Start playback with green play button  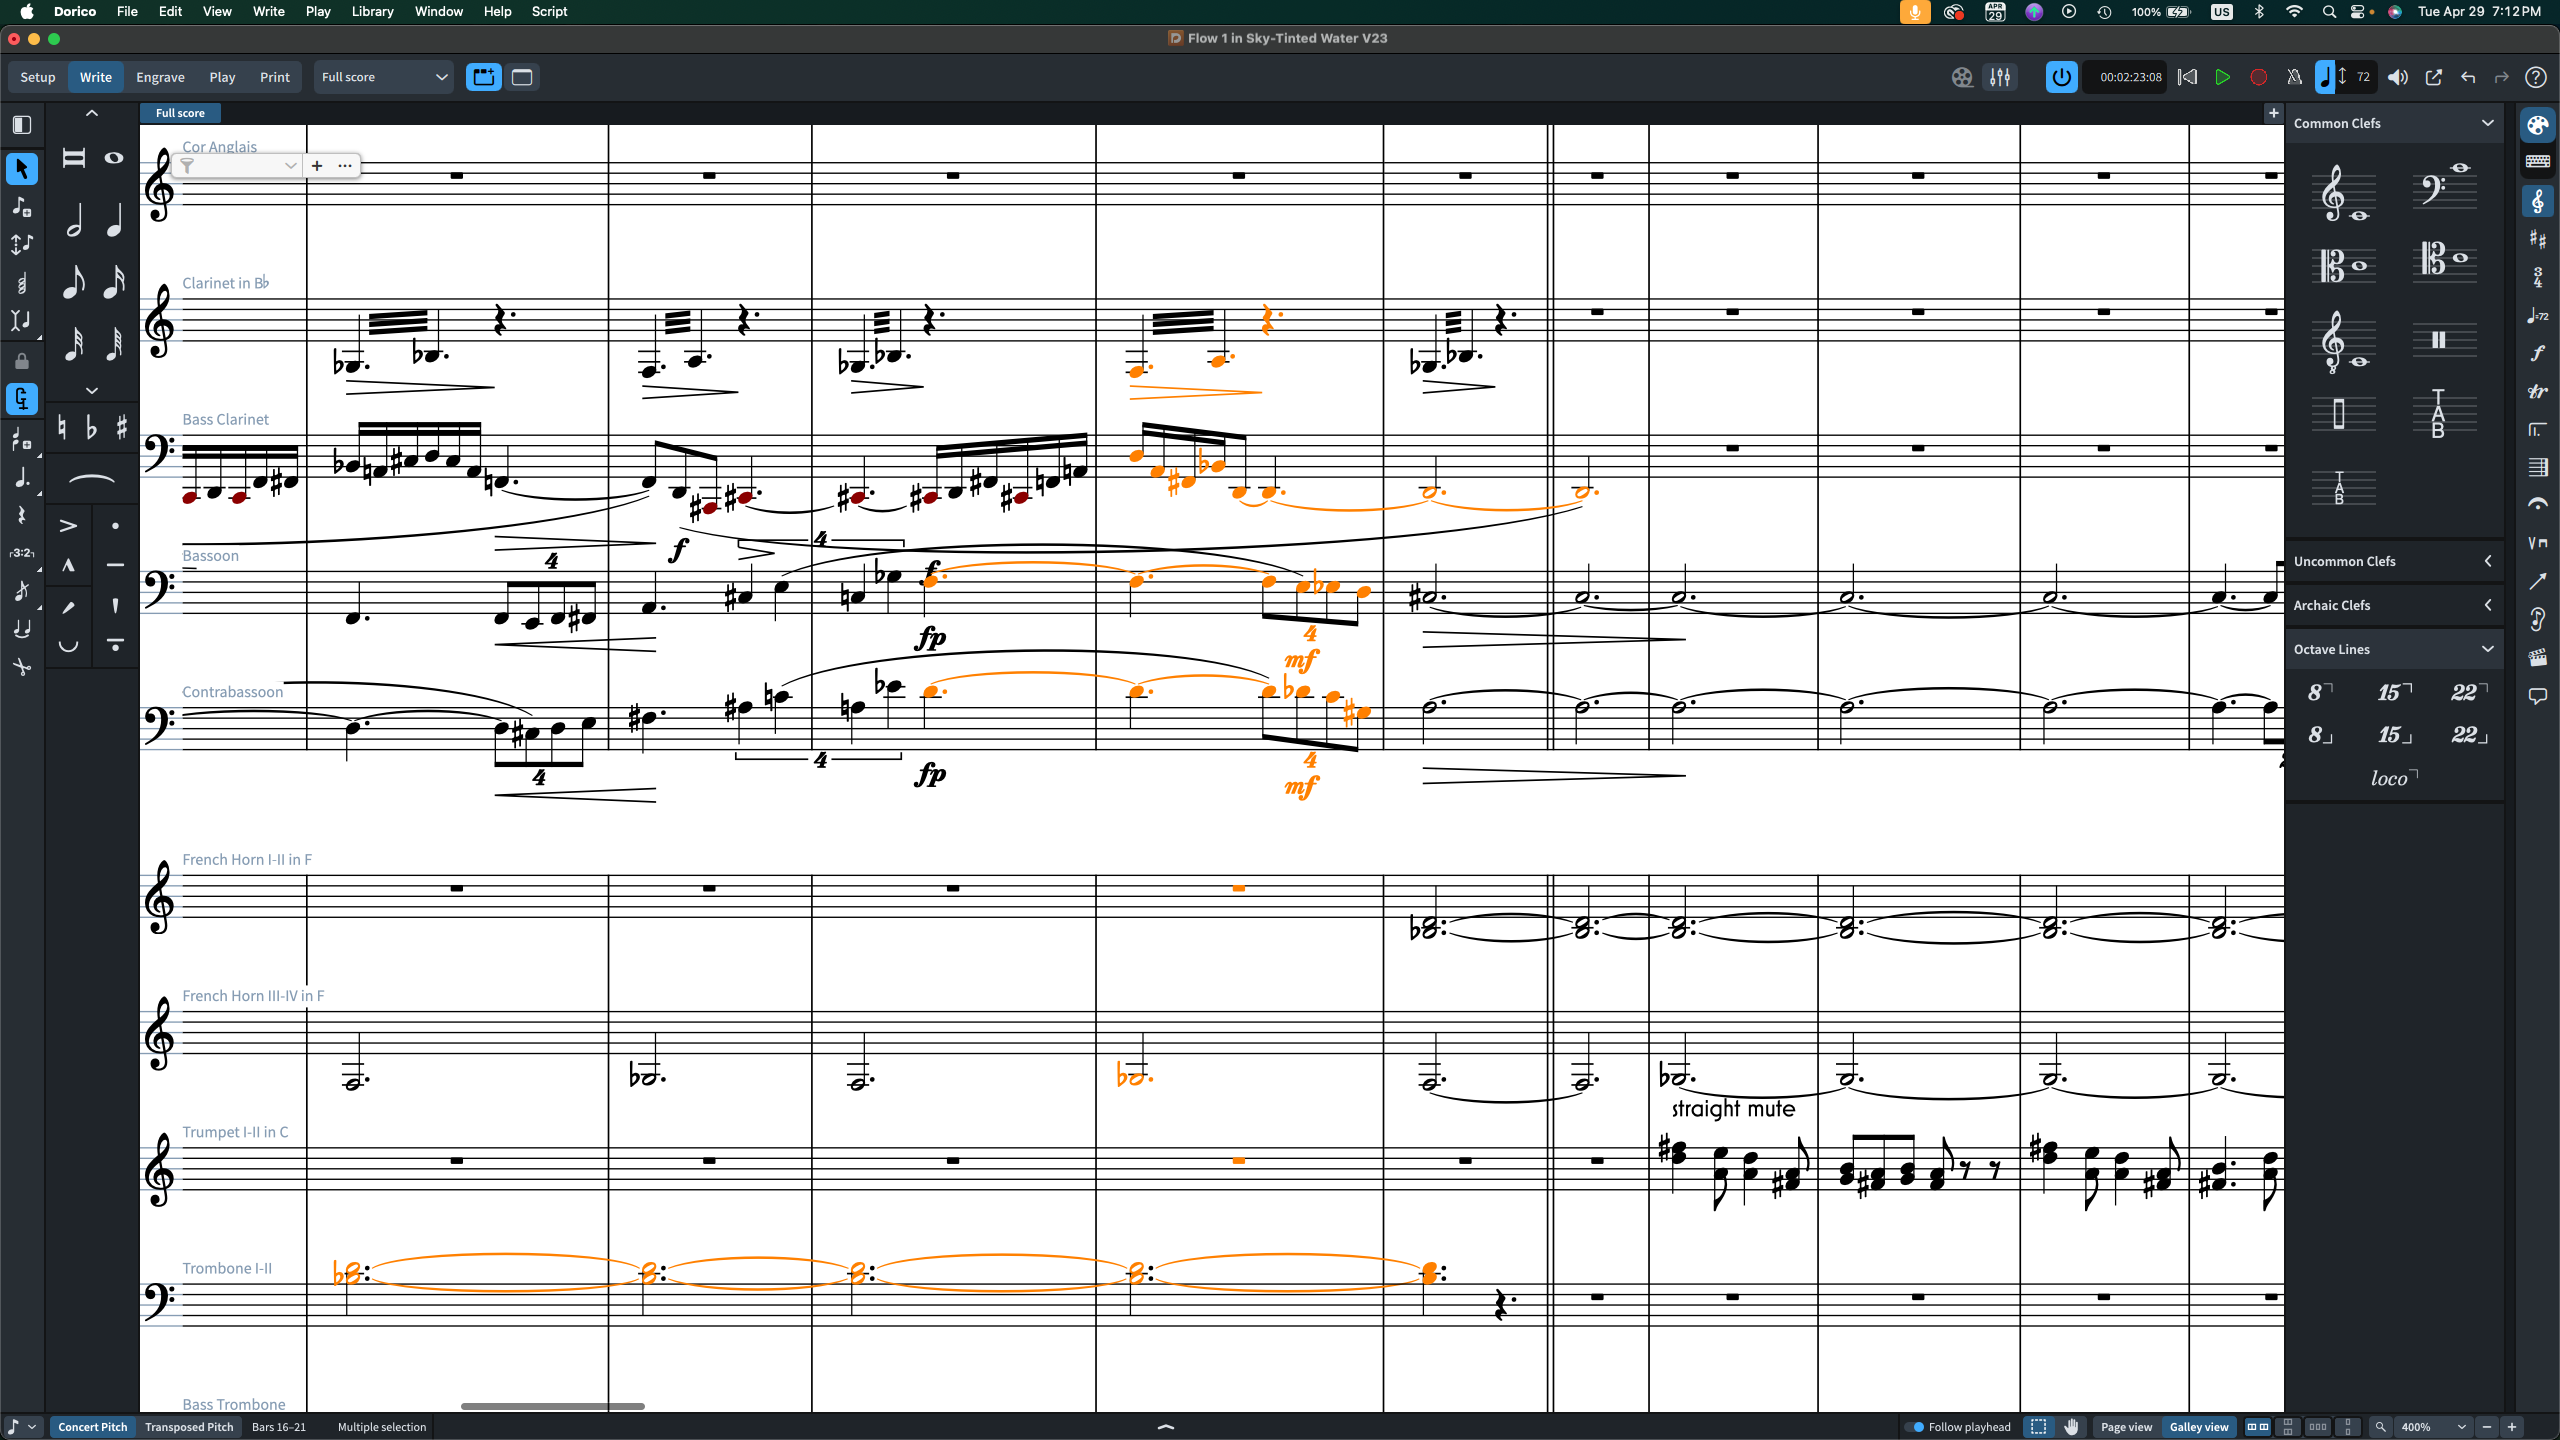pos(2222,77)
